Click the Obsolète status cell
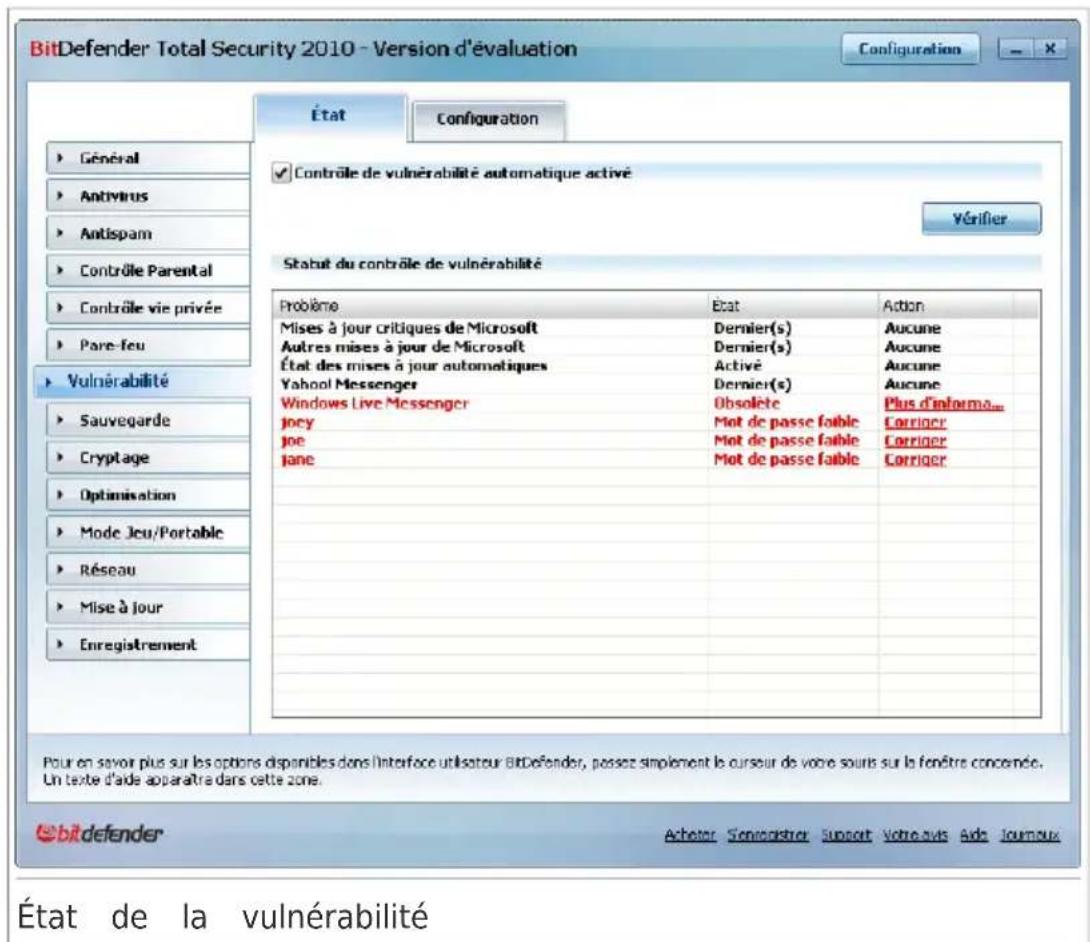1090x942 pixels. point(747,403)
